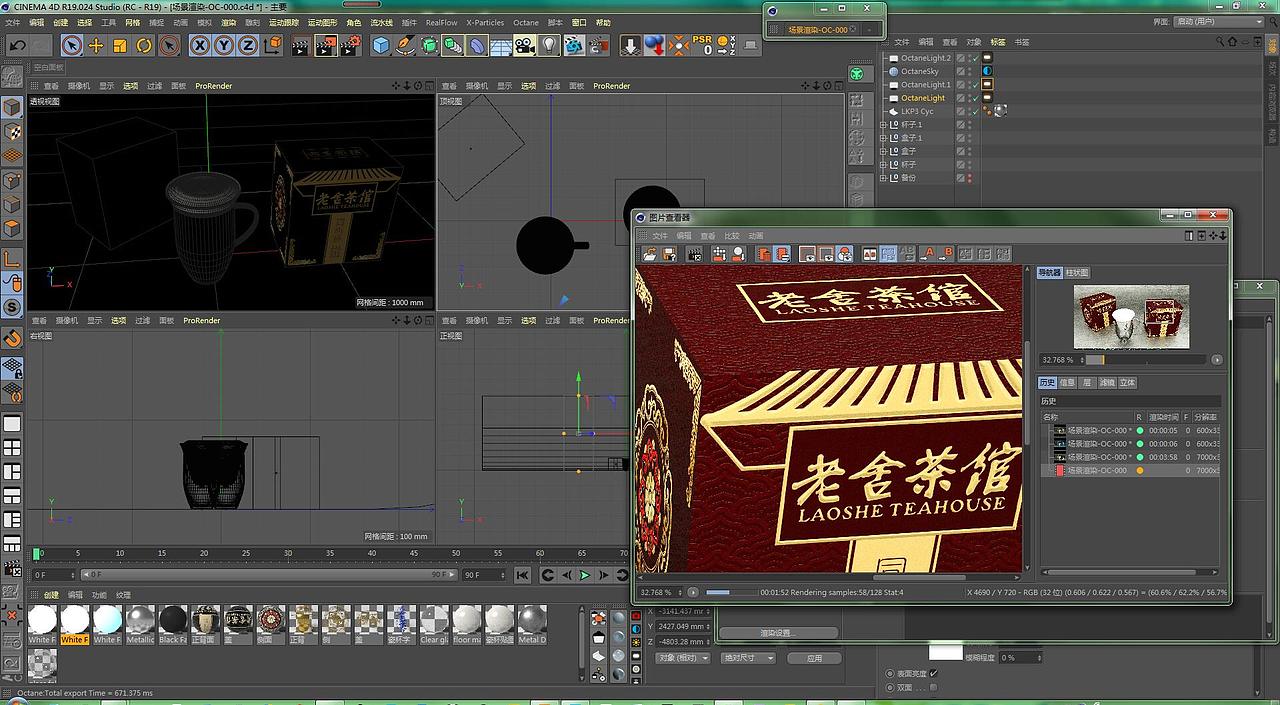
Task: Click OctaneLight.1 light tag icon
Action: [x=987, y=85]
